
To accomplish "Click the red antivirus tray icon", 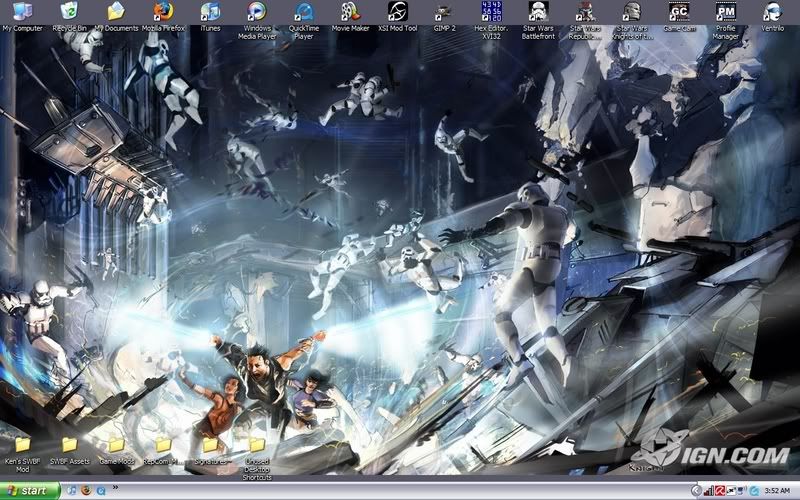I will click(x=720, y=491).
